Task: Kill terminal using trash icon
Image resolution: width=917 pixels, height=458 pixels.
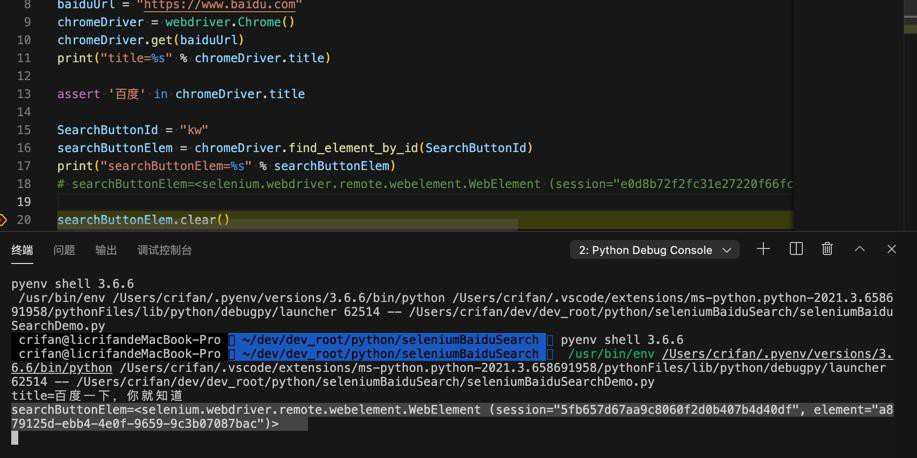Action: coord(827,249)
